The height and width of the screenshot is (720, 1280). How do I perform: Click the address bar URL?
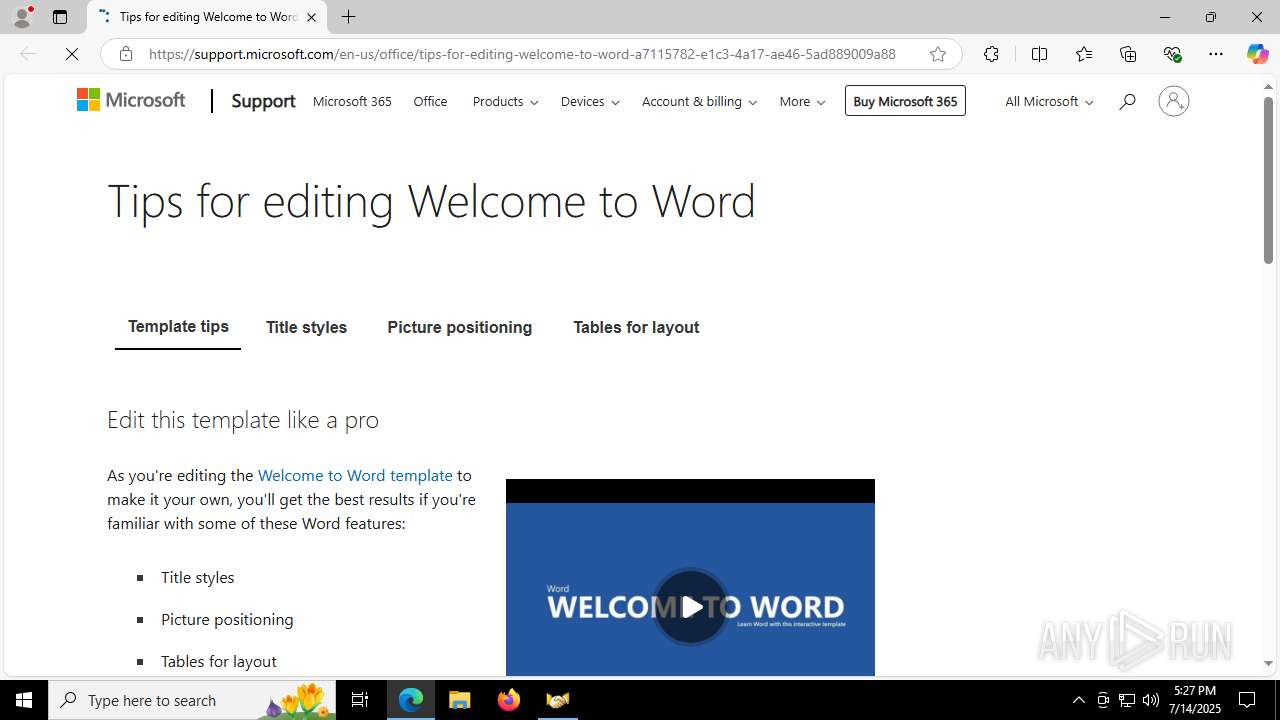point(522,54)
